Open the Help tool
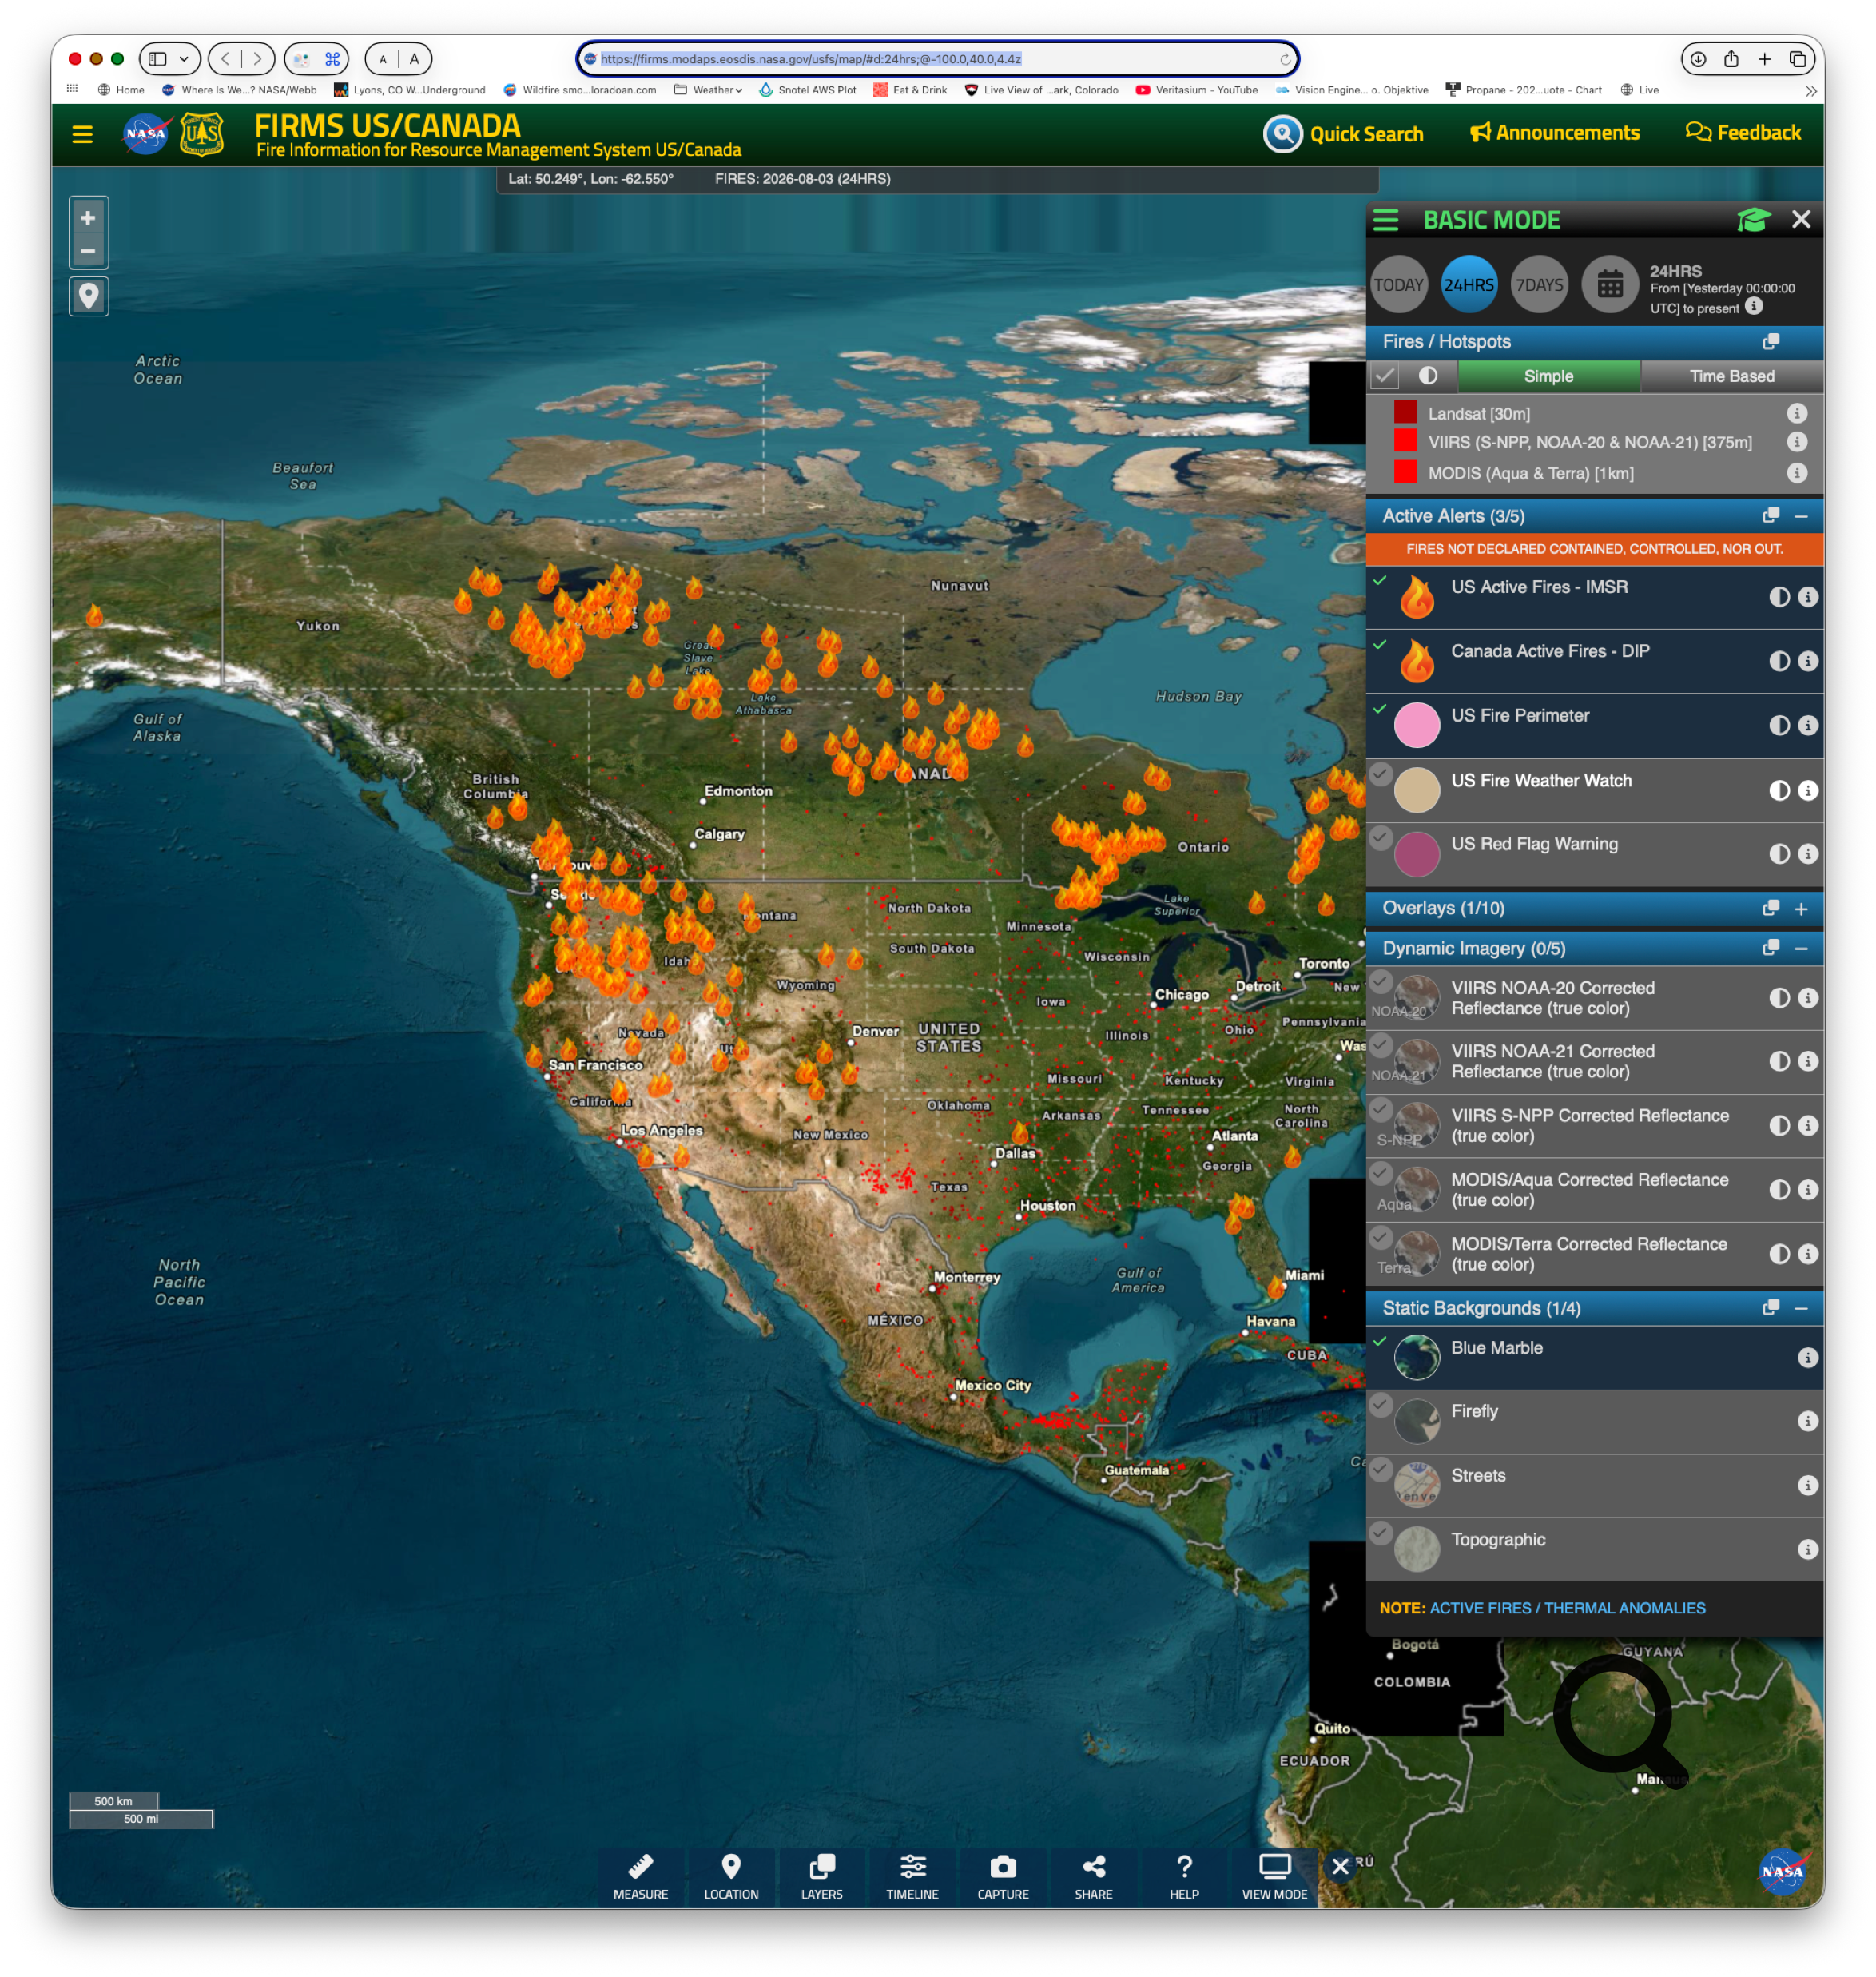The height and width of the screenshot is (1977, 1876). coord(1184,1876)
